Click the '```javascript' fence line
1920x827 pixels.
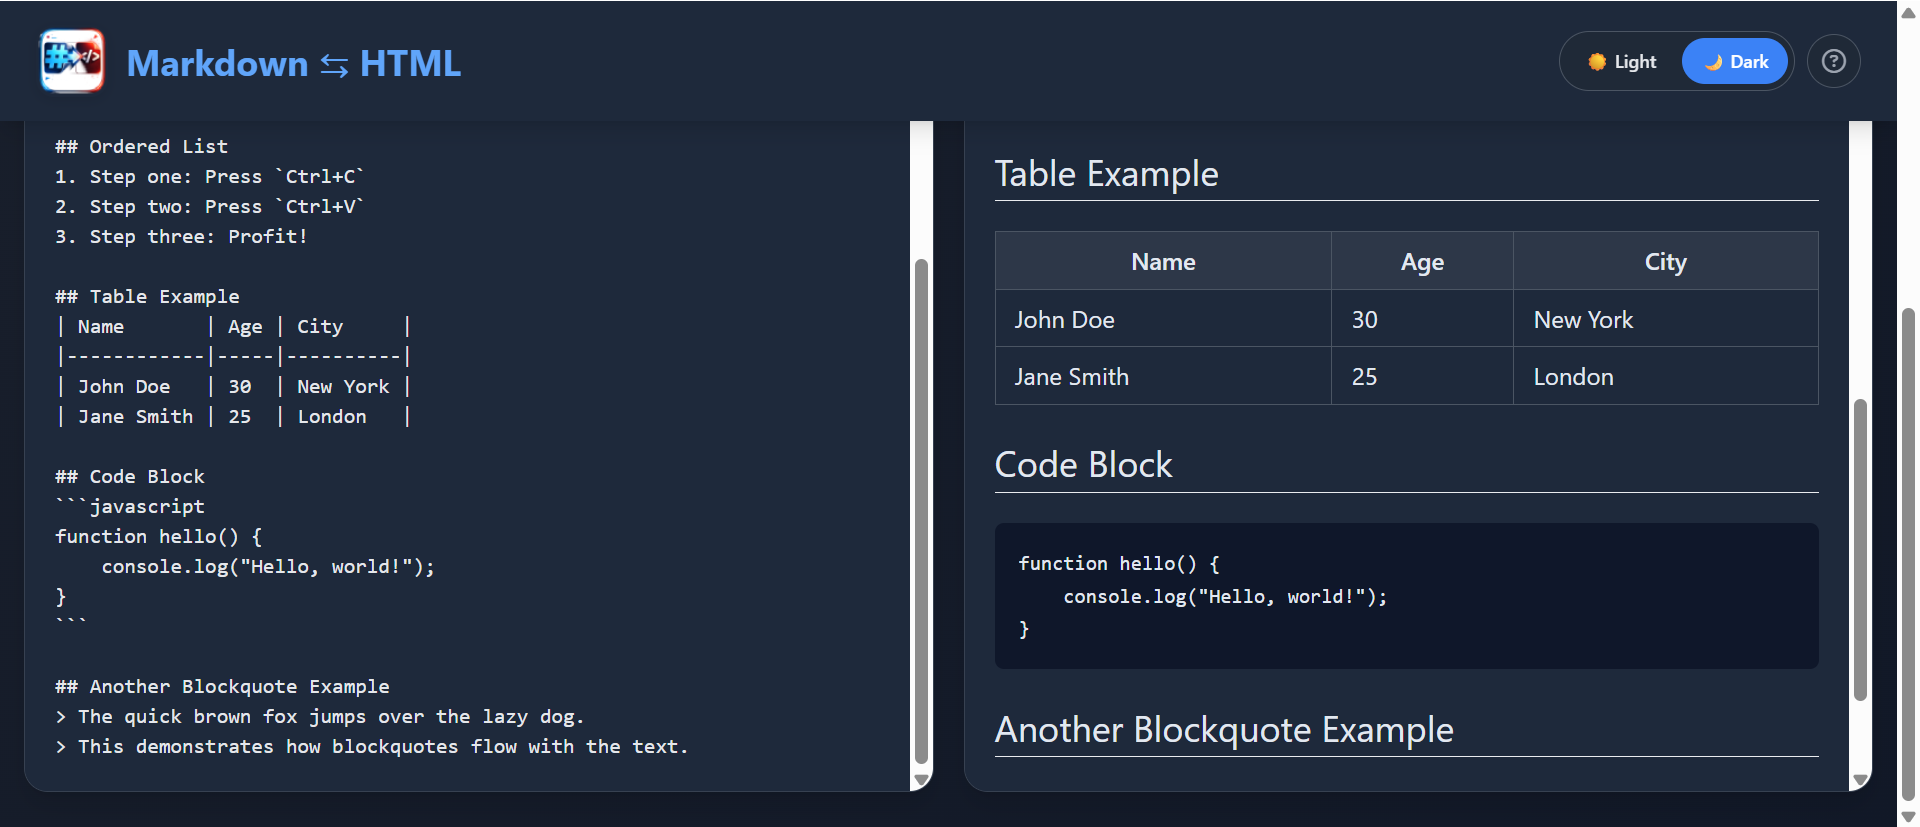tap(130, 506)
